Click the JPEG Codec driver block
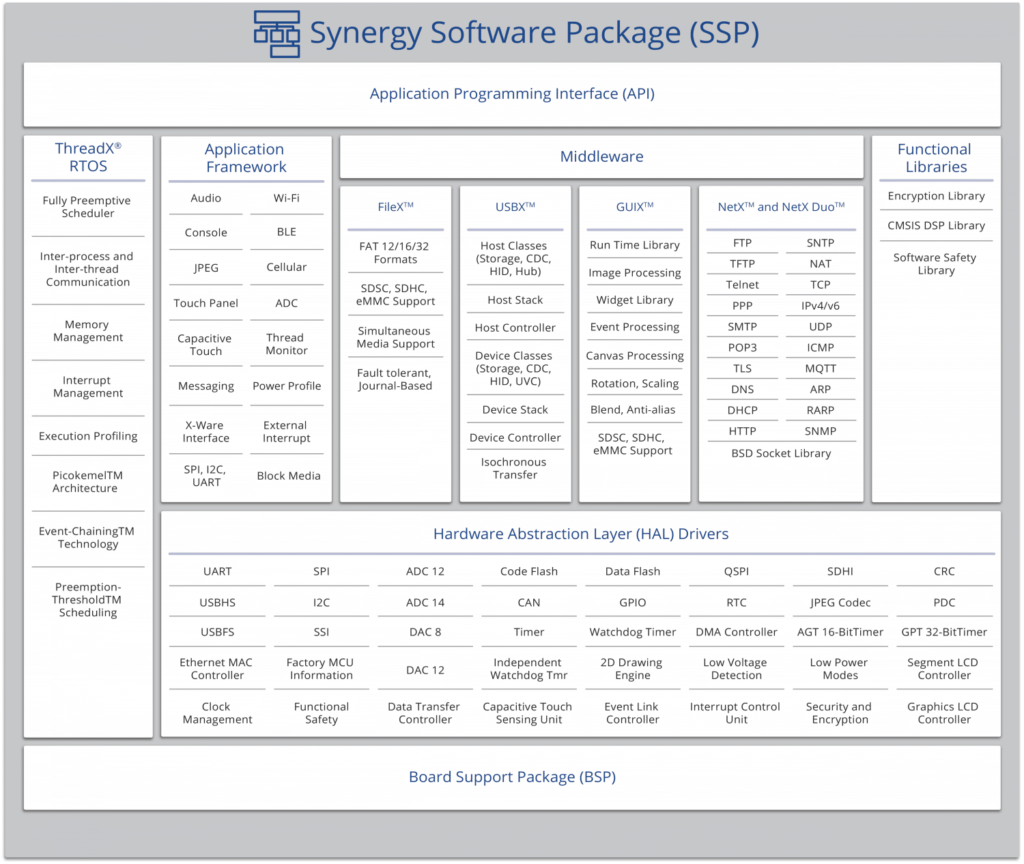The width and height of the screenshot is (1024, 864). pos(840,602)
